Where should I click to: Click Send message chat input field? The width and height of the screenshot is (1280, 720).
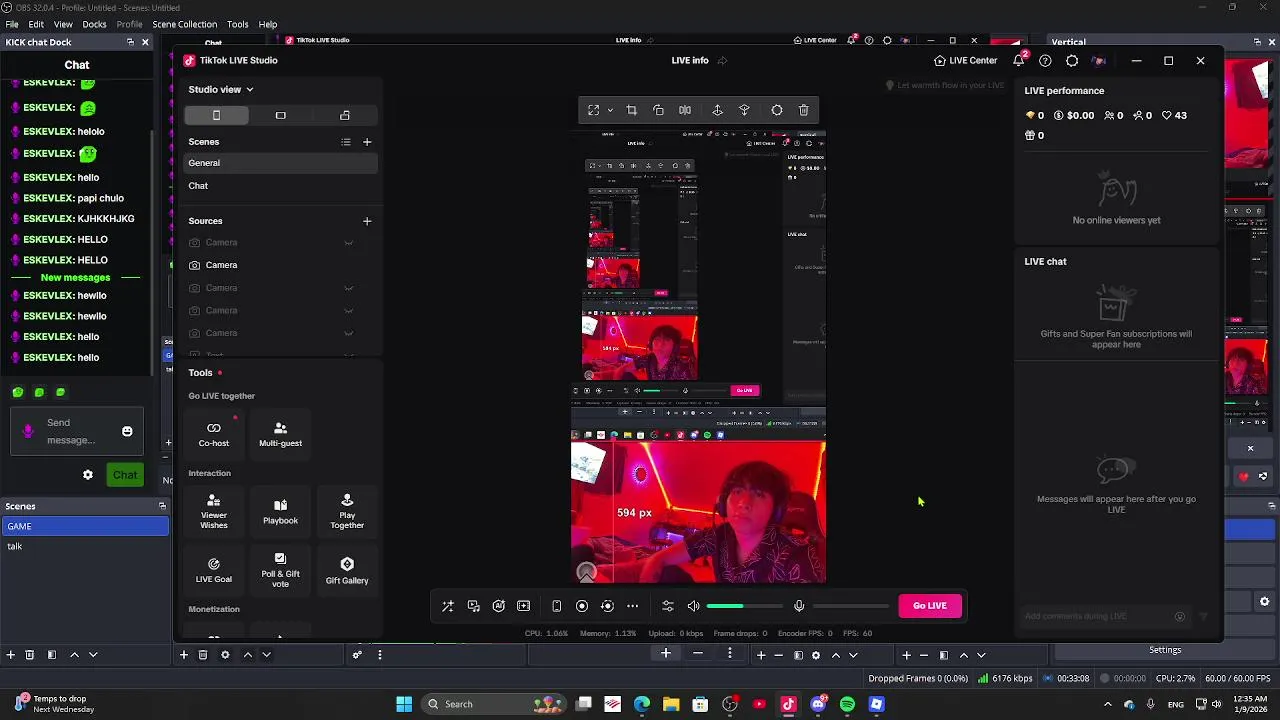(x=77, y=432)
